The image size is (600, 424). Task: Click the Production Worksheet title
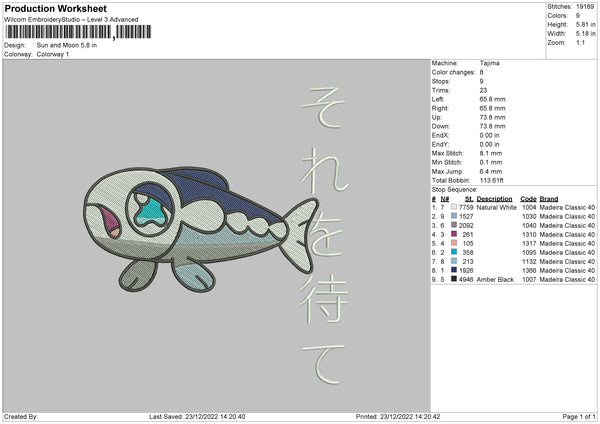coord(56,8)
